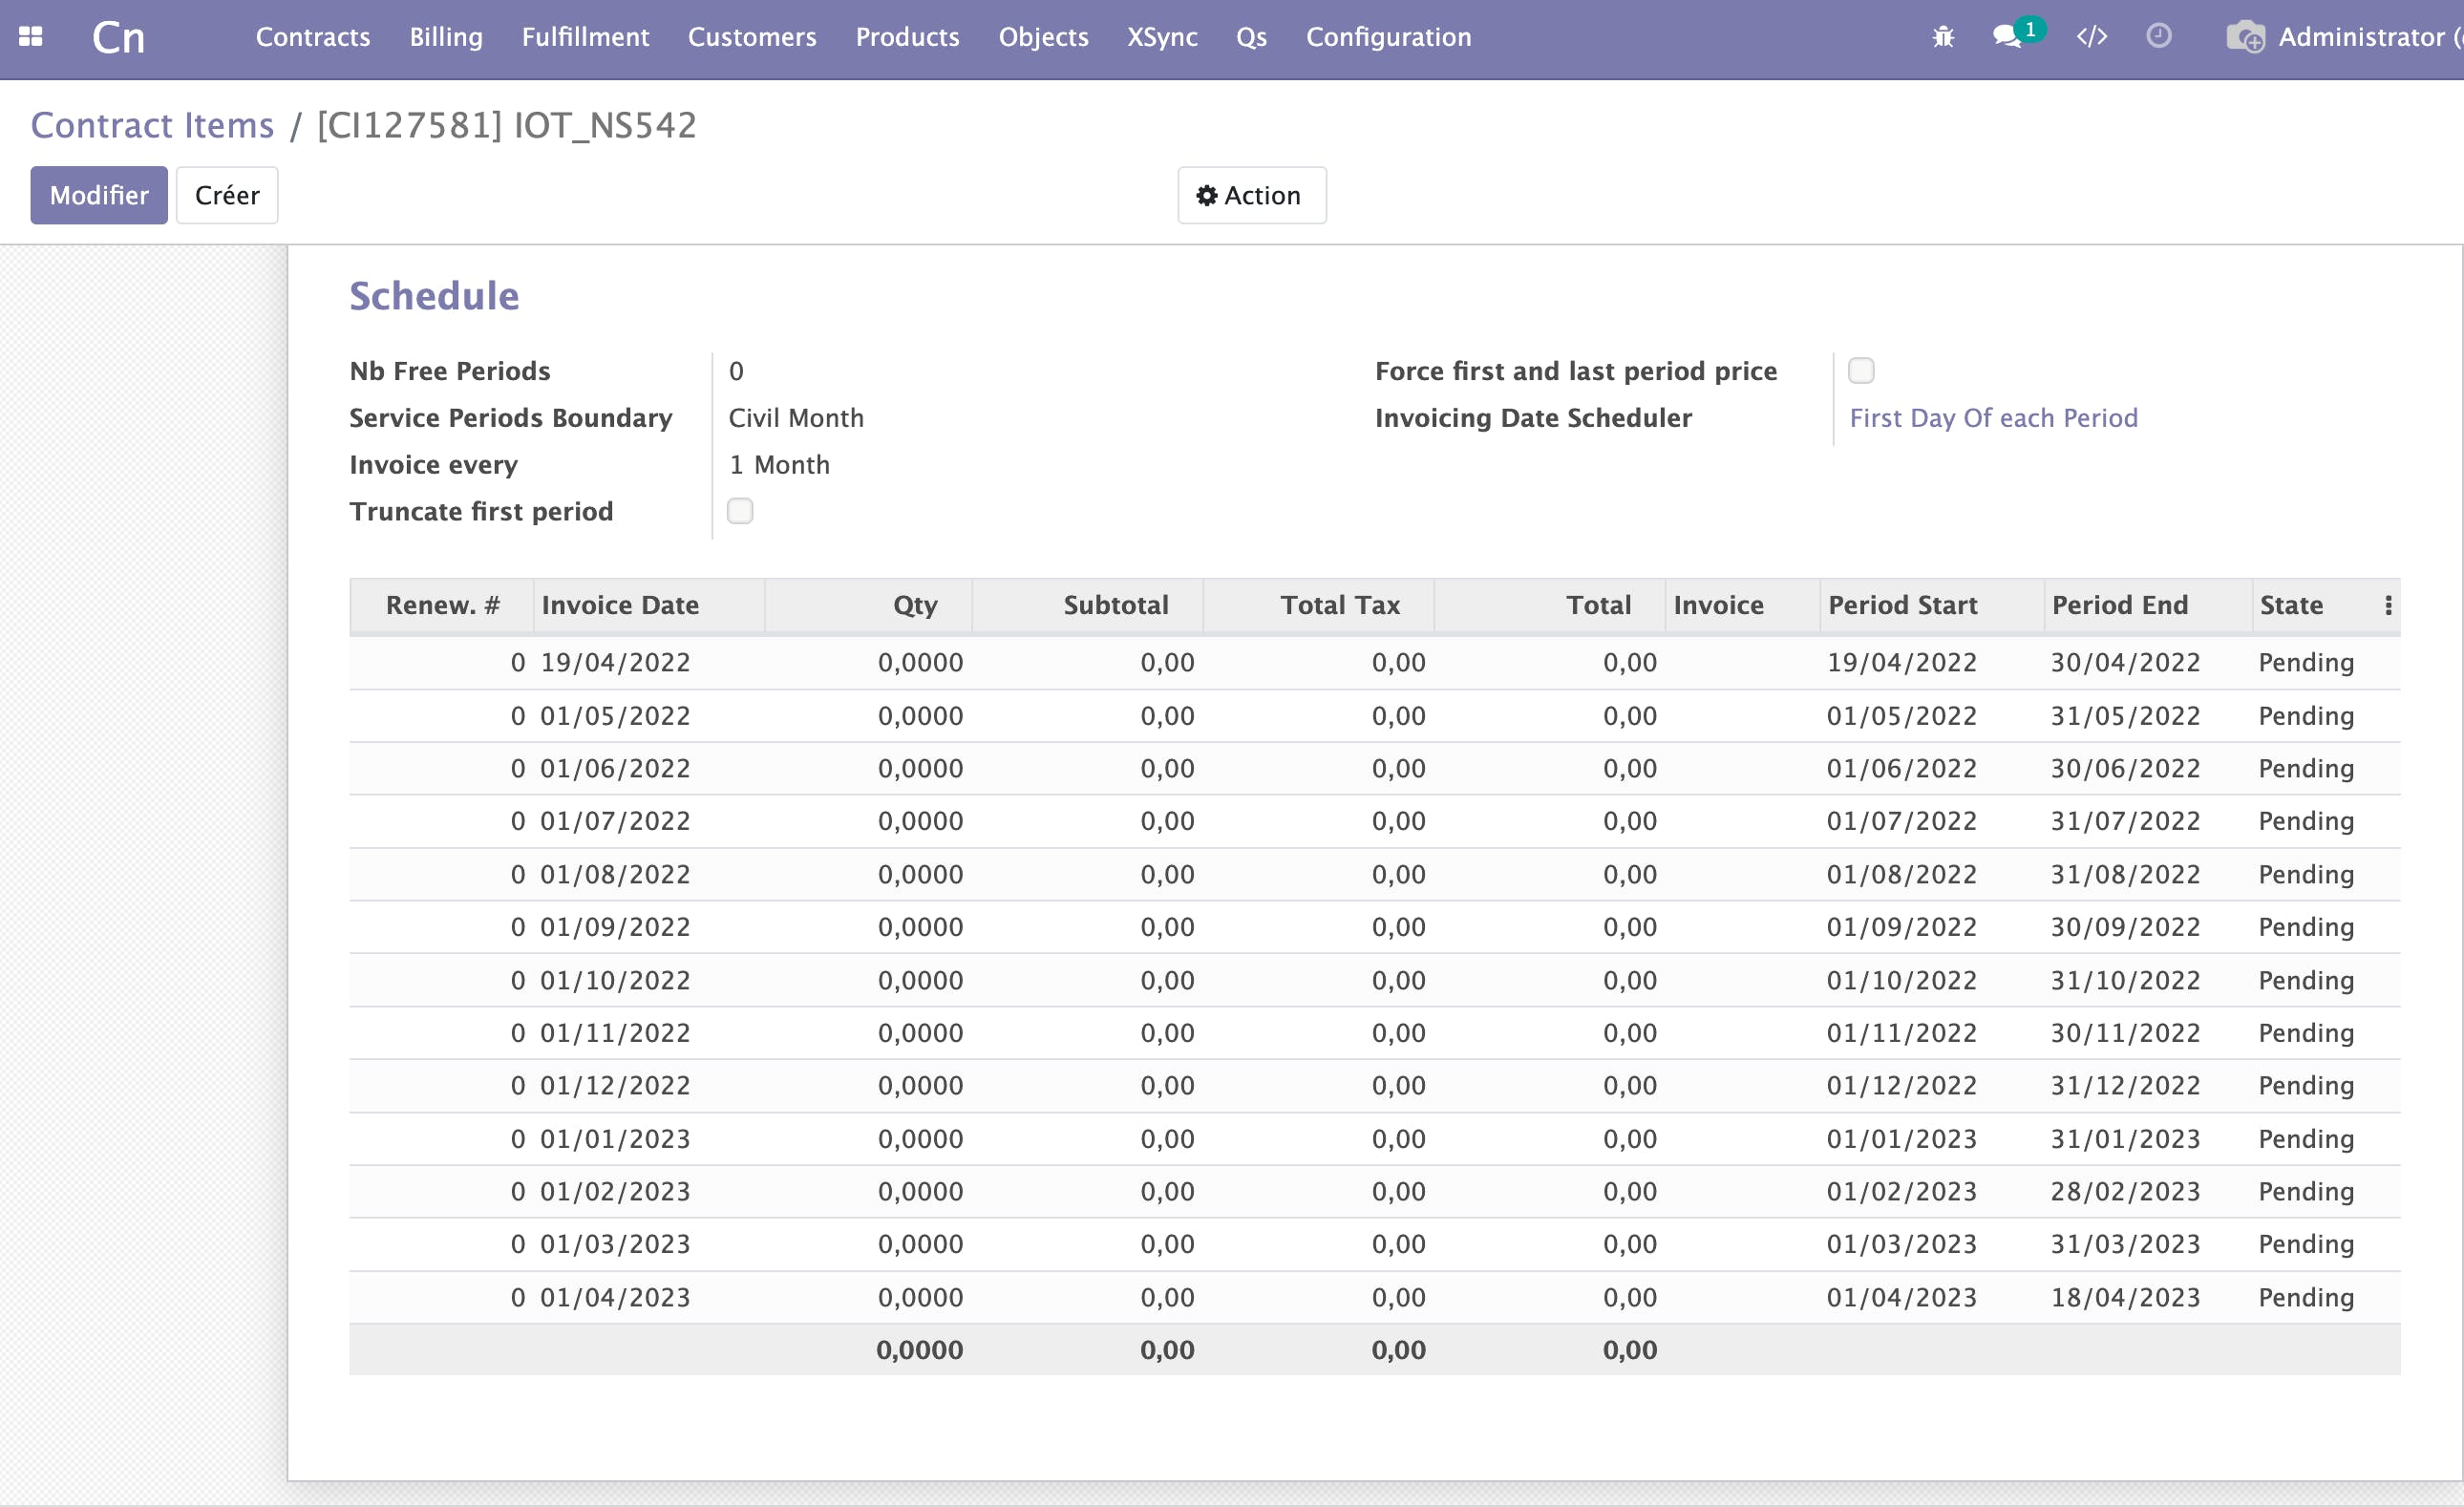Open schedule row dated 01/08/2022
This screenshot has height=1507, width=2464.
[x=615, y=874]
